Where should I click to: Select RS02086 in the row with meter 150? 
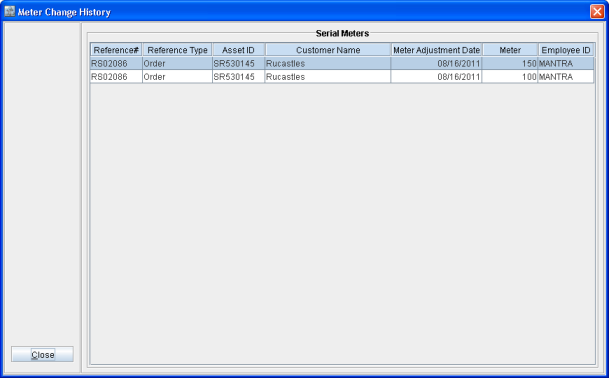tap(116, 63)
